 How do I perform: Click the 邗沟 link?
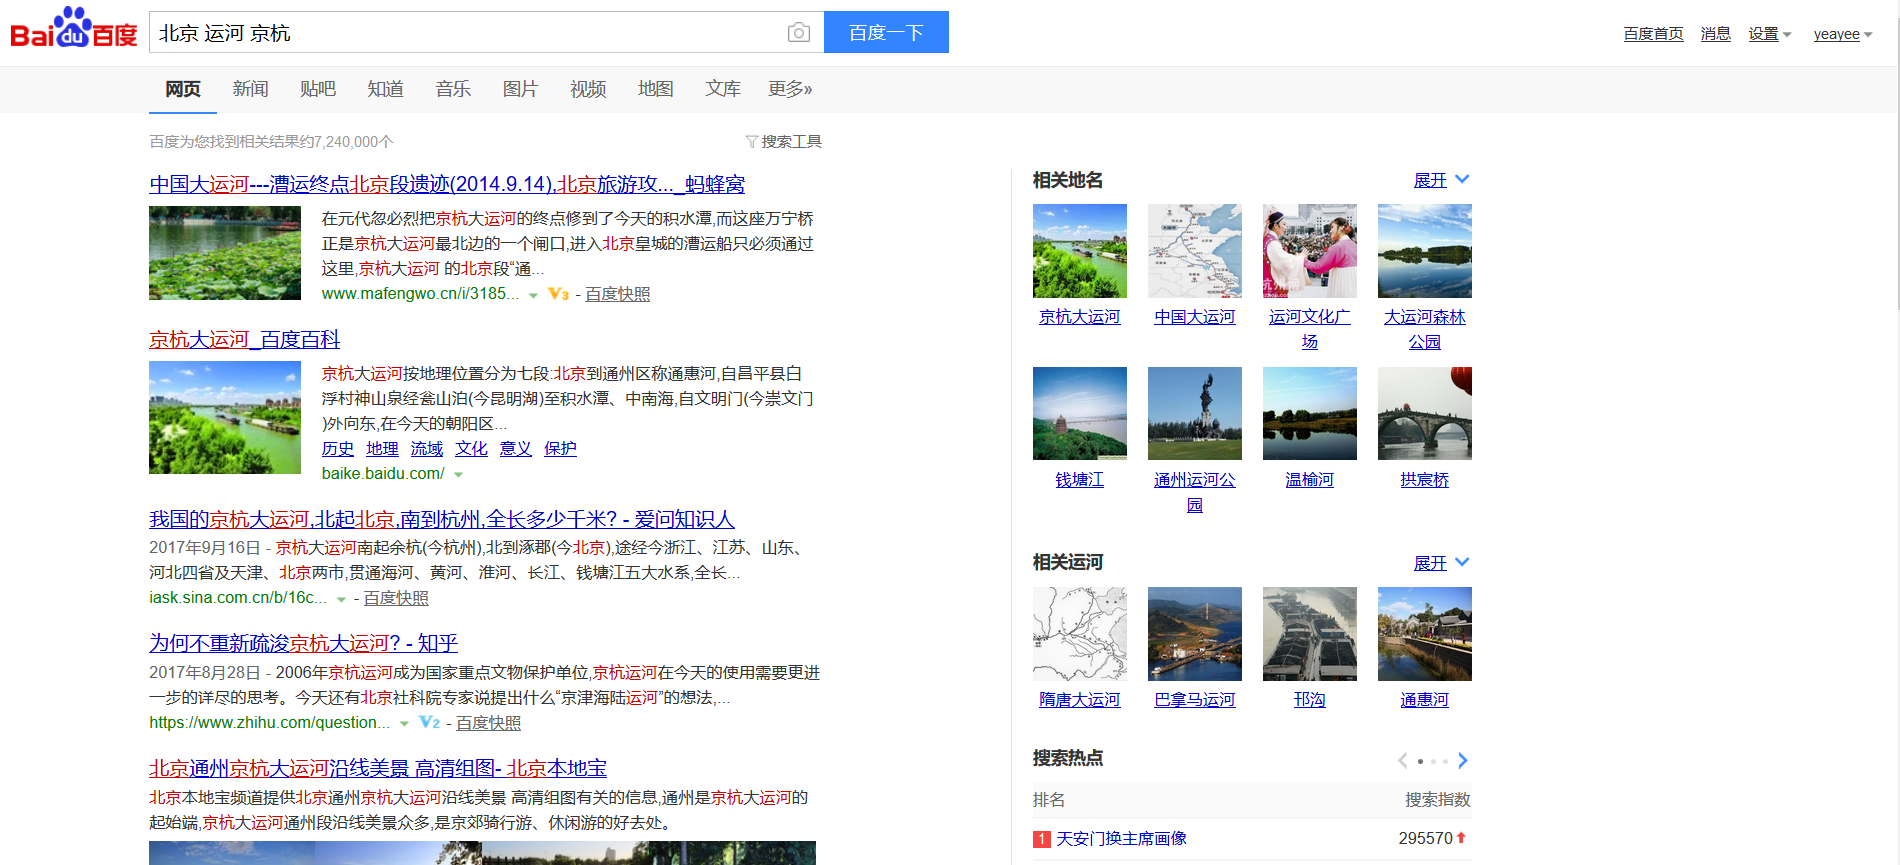(x=1310, y=700)
